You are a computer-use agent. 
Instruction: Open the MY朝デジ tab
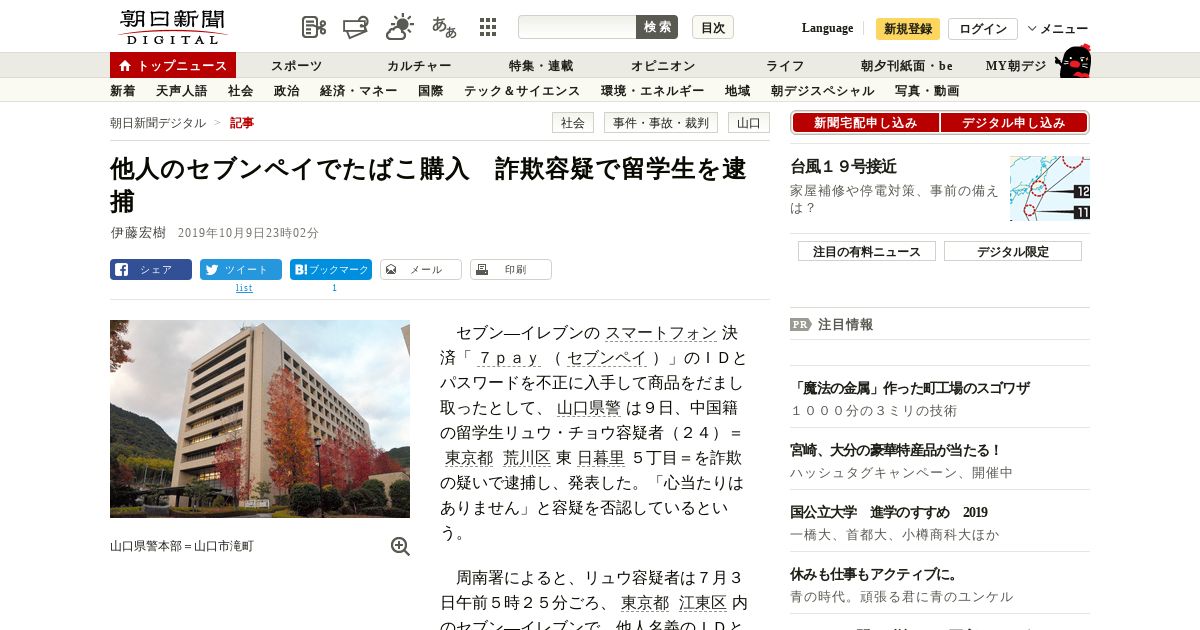pyautogui.click(x=1016, y=66)
